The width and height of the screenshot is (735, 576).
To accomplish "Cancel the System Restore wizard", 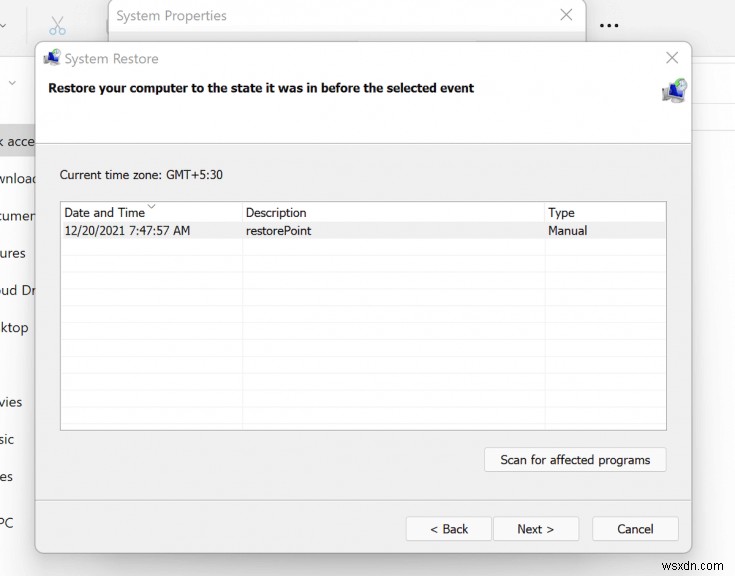I will (x=635, y=529).
